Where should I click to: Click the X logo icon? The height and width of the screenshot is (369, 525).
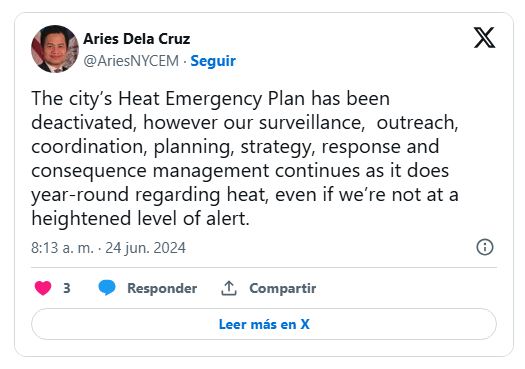pyautogui.click(x=484, y=38)
